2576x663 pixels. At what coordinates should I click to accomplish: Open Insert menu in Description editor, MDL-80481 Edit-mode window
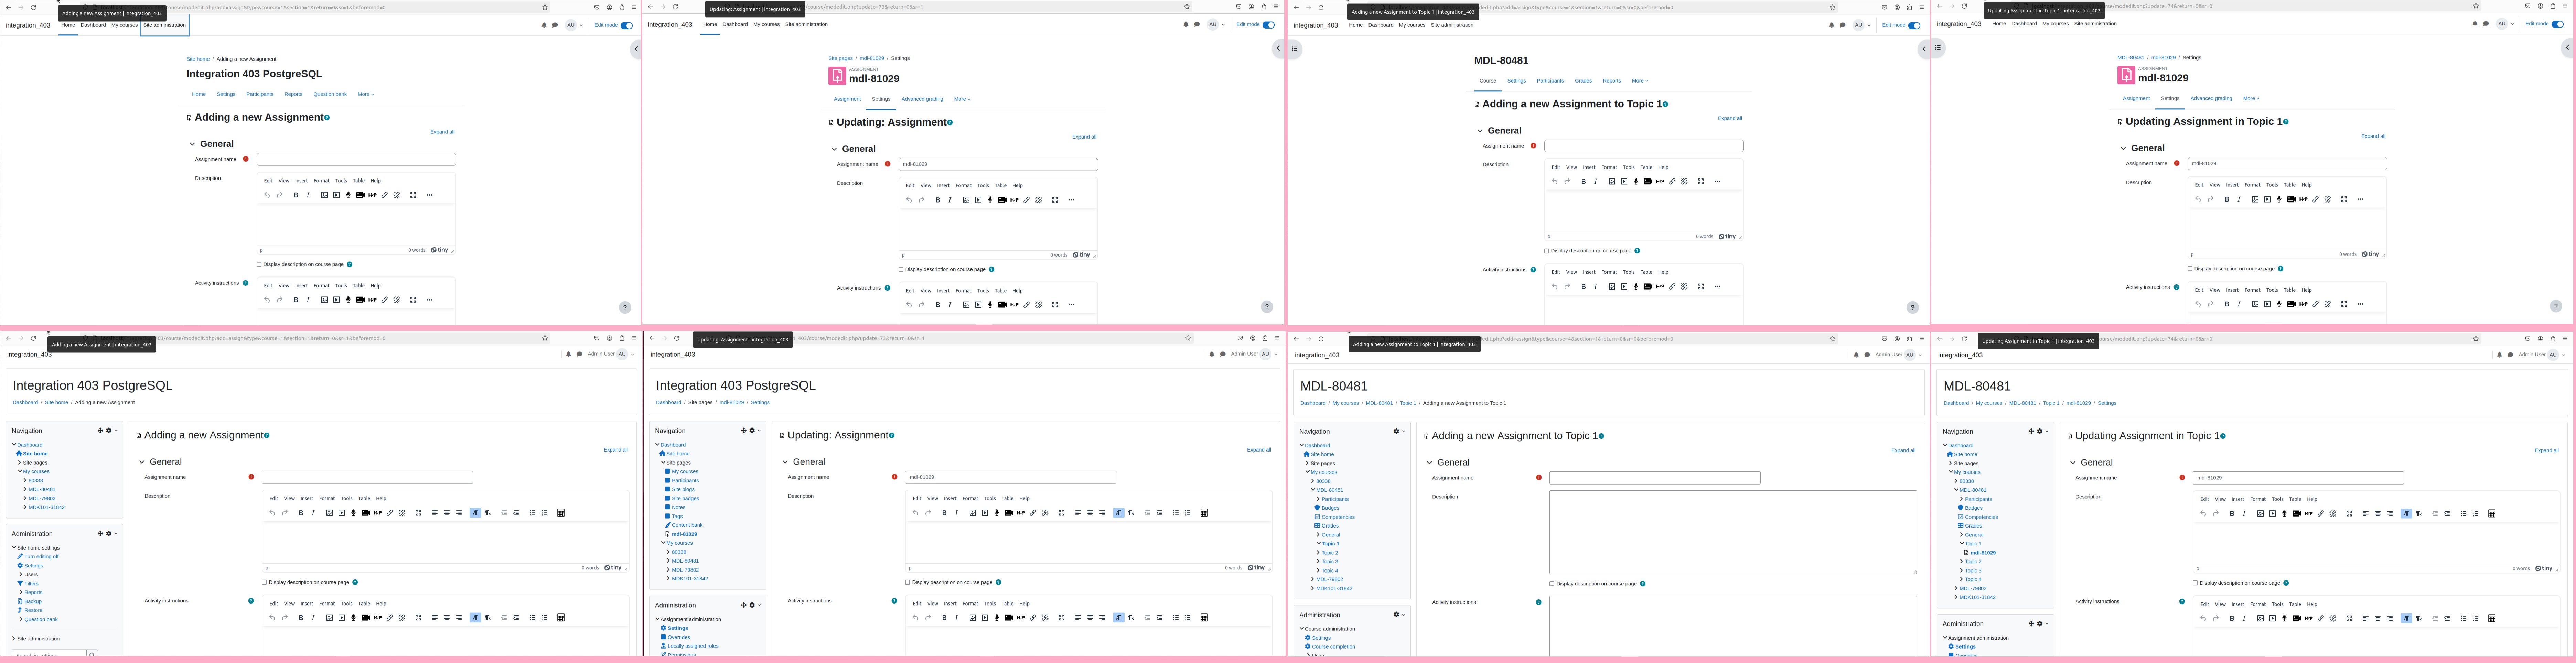(1589, 167)
